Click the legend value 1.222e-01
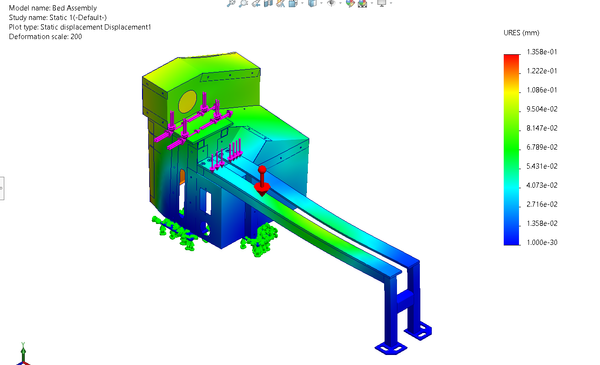Screen dimensions: 600x365 [x=542, y=71]
